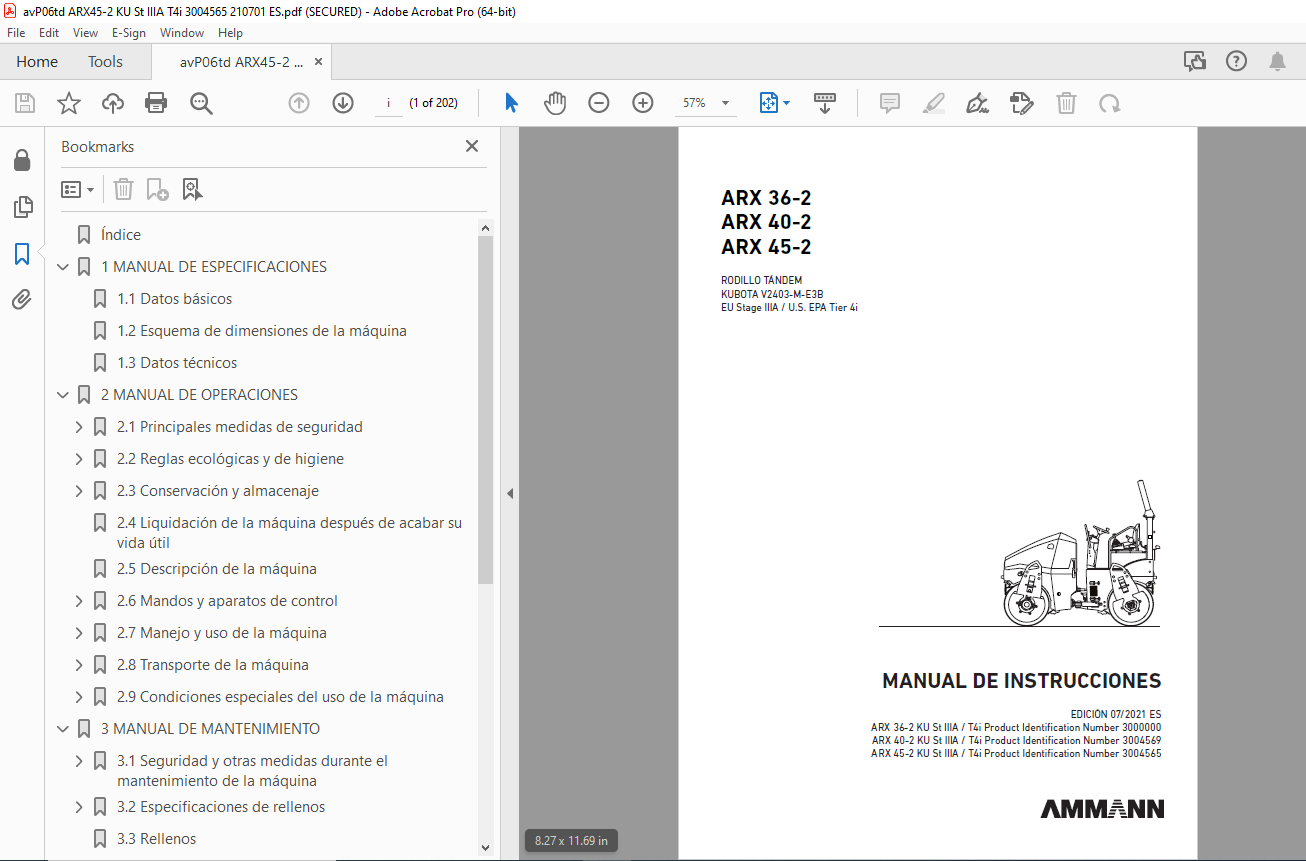Collapse the navigation pane with side arrow
Viewport: 1306px width, 861px height.
tap(509, 493)
